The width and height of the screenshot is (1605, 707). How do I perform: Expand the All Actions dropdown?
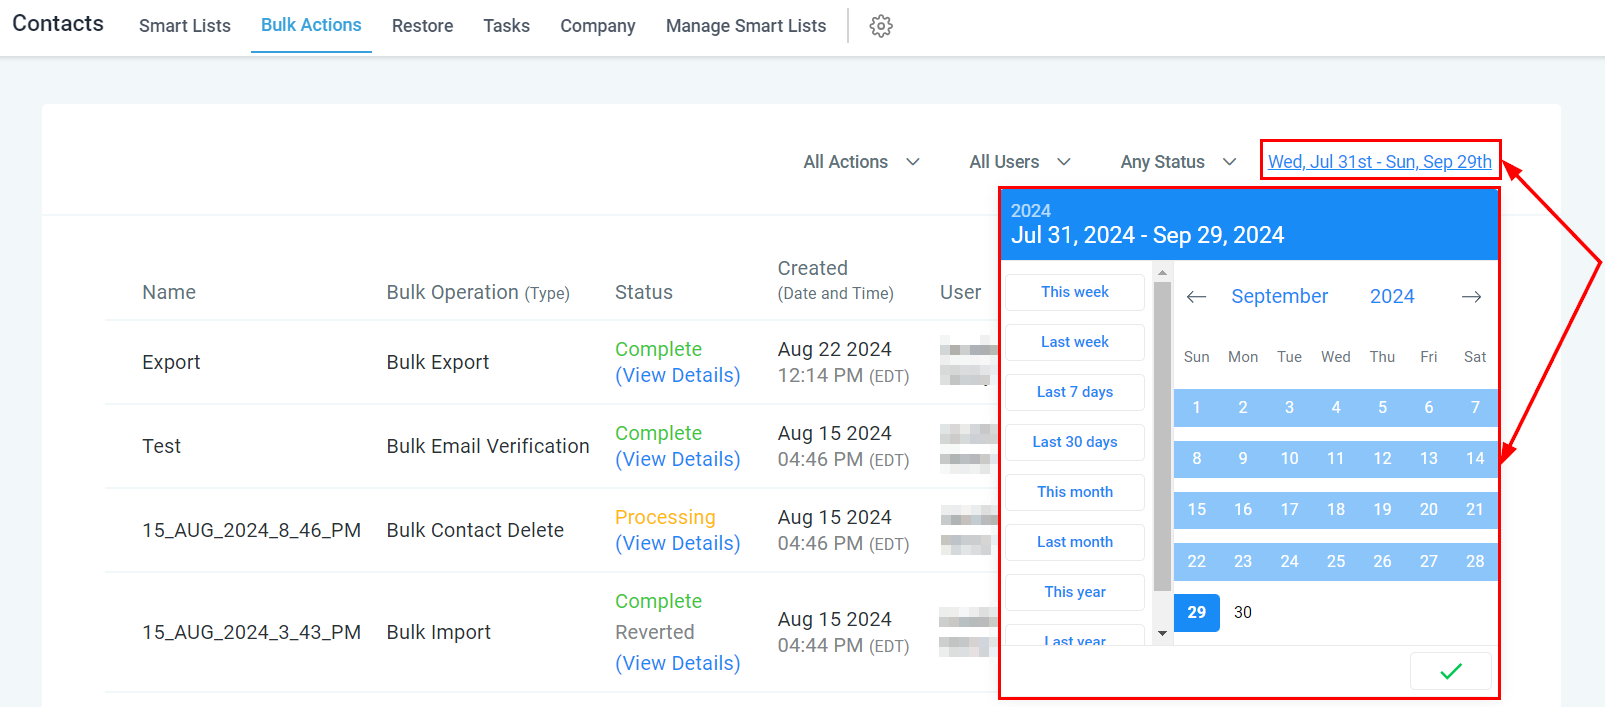[861, 162]
